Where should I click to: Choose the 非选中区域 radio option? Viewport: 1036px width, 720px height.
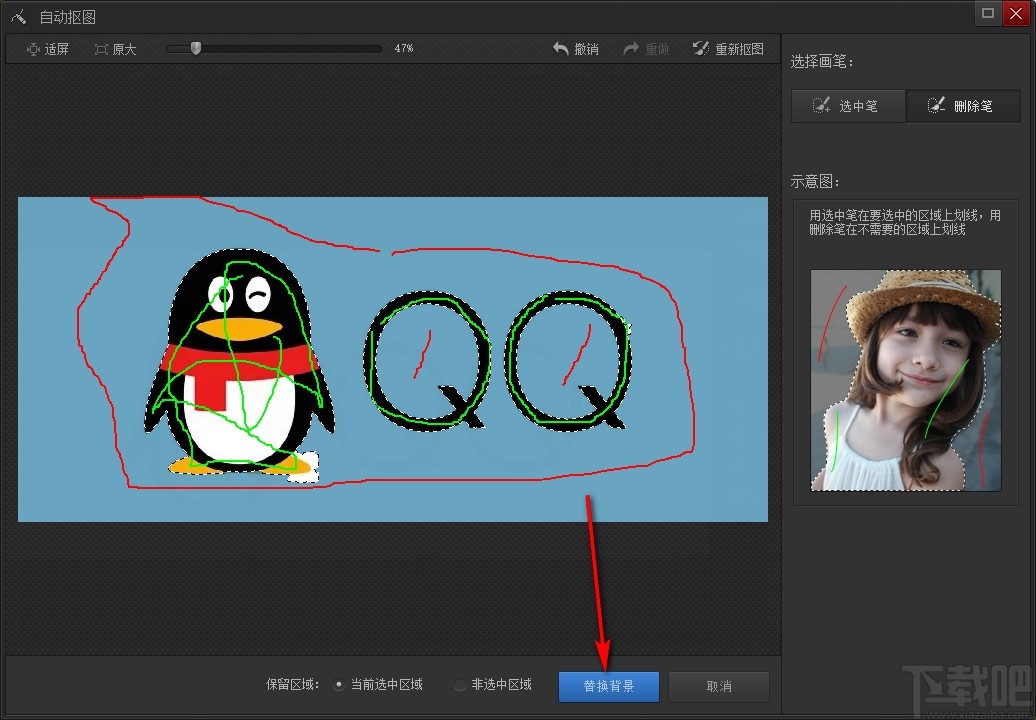pos(460,685)
